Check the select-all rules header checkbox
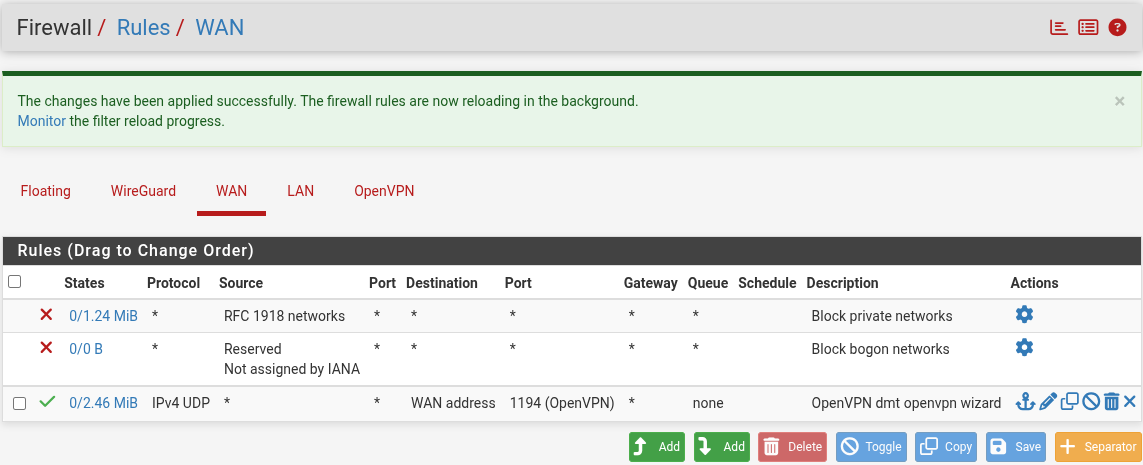 tap(15, 282)
